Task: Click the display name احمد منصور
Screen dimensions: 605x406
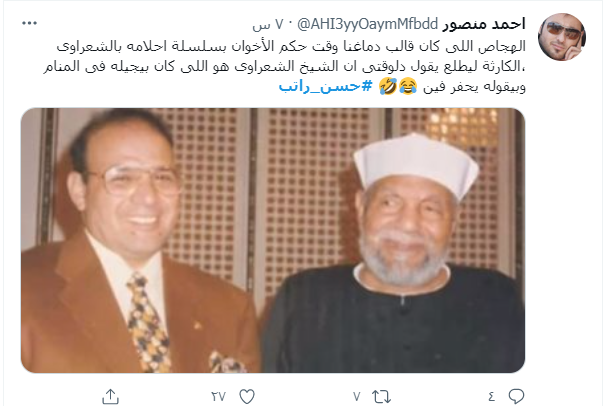Action: [x=484, y=24]
